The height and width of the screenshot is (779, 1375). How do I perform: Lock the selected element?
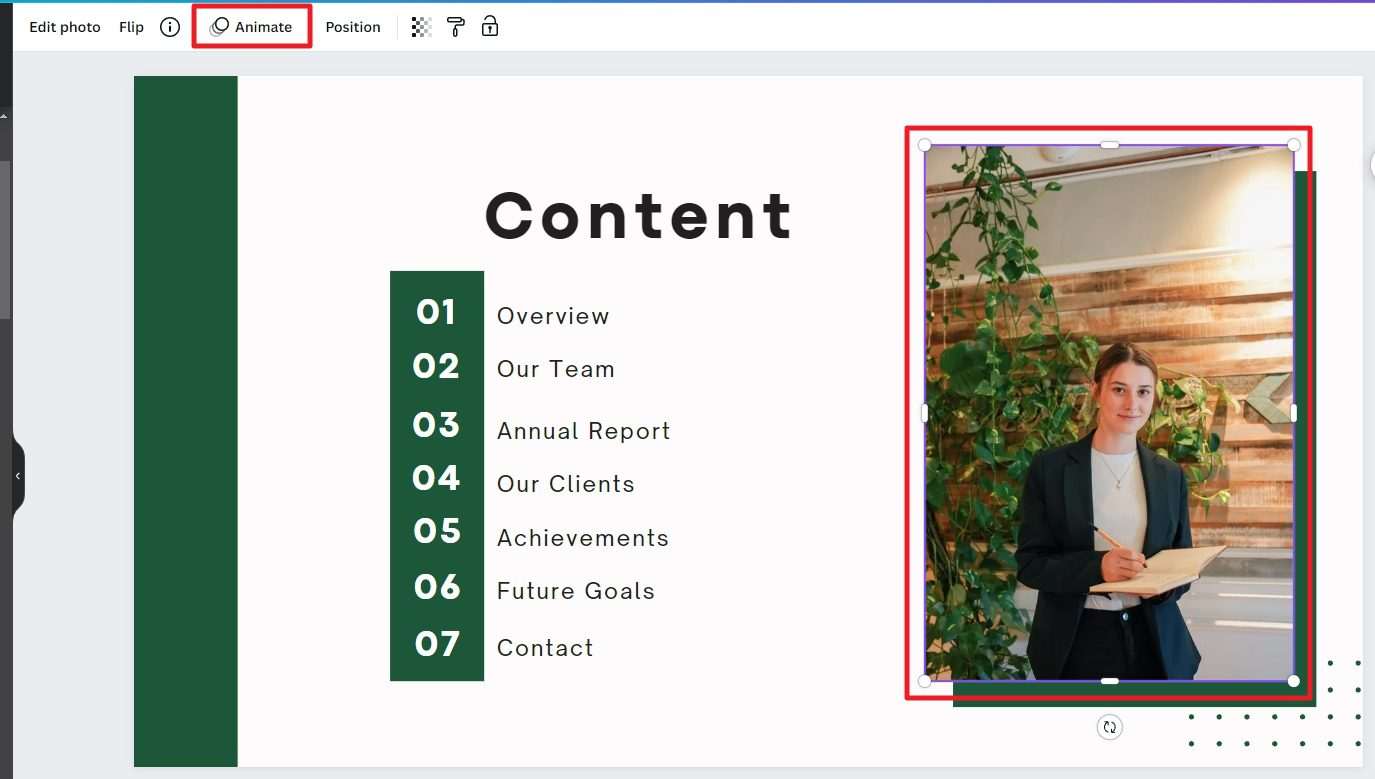pyautogui.click(x=489, y=27)
